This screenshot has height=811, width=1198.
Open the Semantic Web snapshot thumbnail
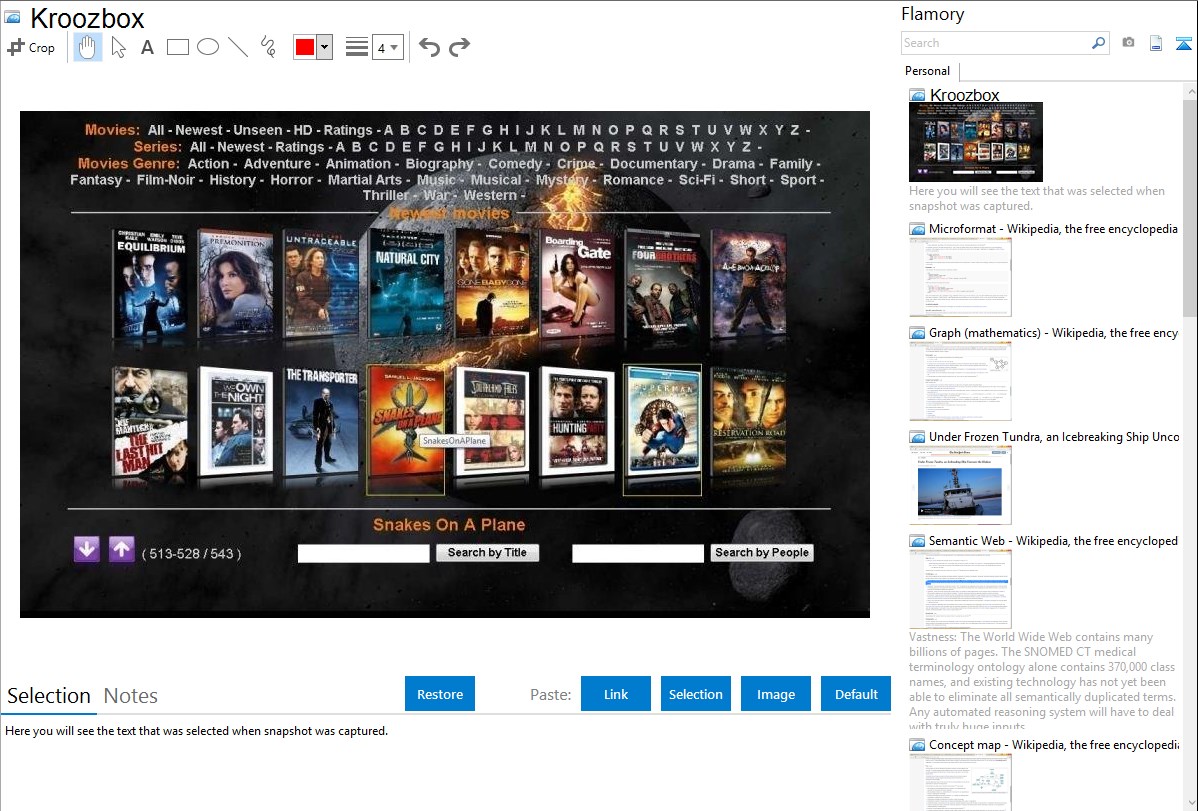960,589
